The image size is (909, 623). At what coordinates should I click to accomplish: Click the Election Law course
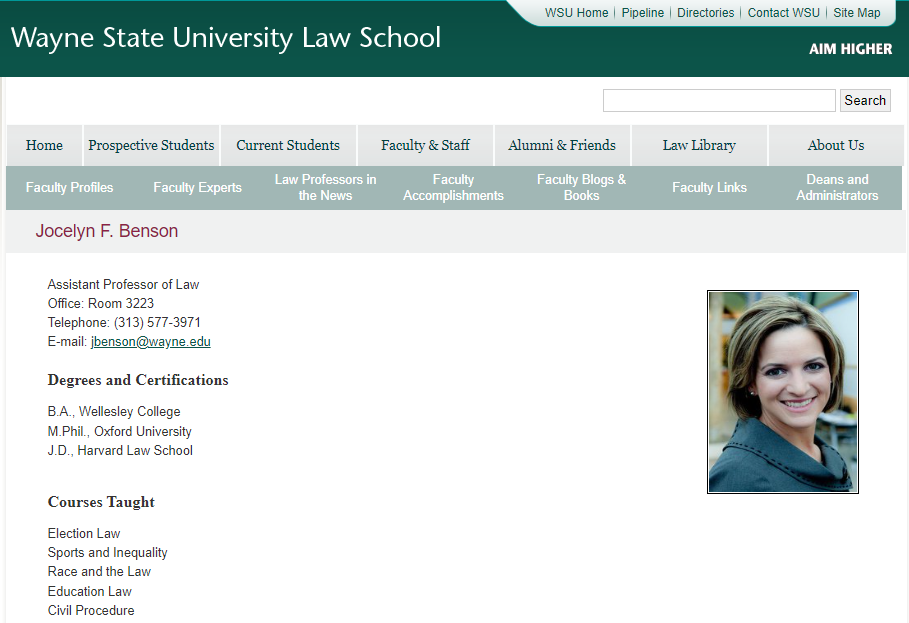[84, 534]
